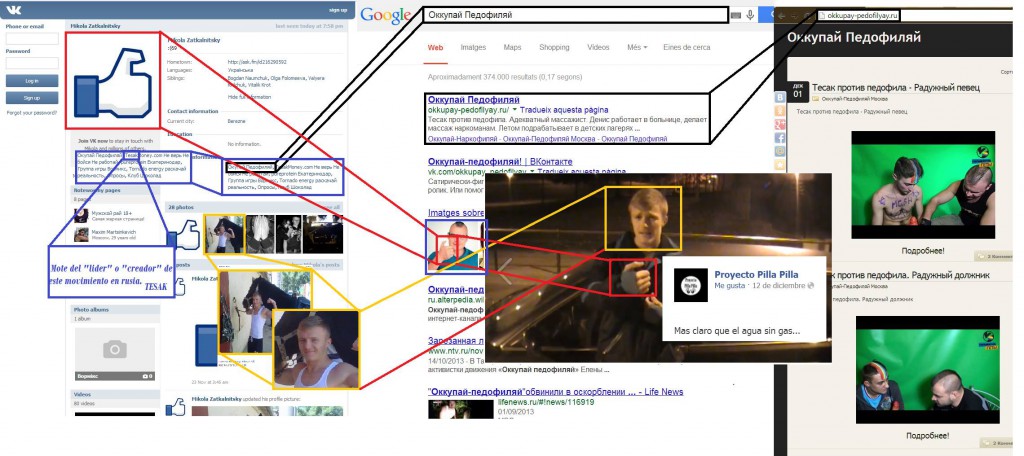
Task: Click the Оккупай Педофиляй site title
Action: [854, 38]
